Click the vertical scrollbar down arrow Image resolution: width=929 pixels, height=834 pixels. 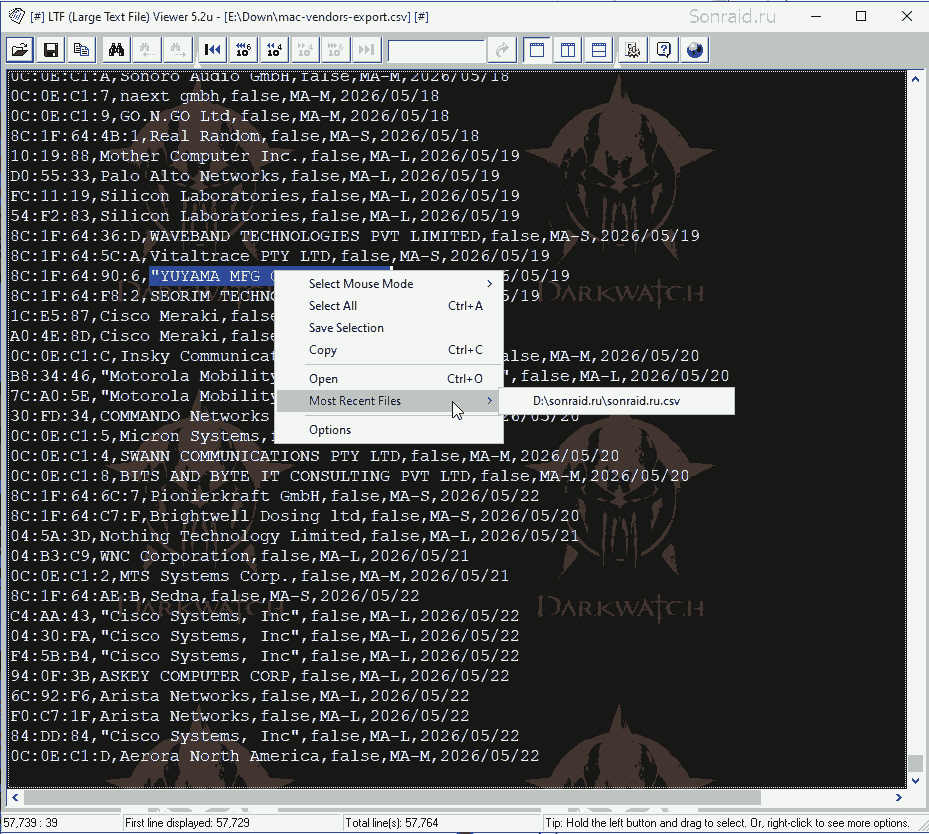click(x=915, y=781)
